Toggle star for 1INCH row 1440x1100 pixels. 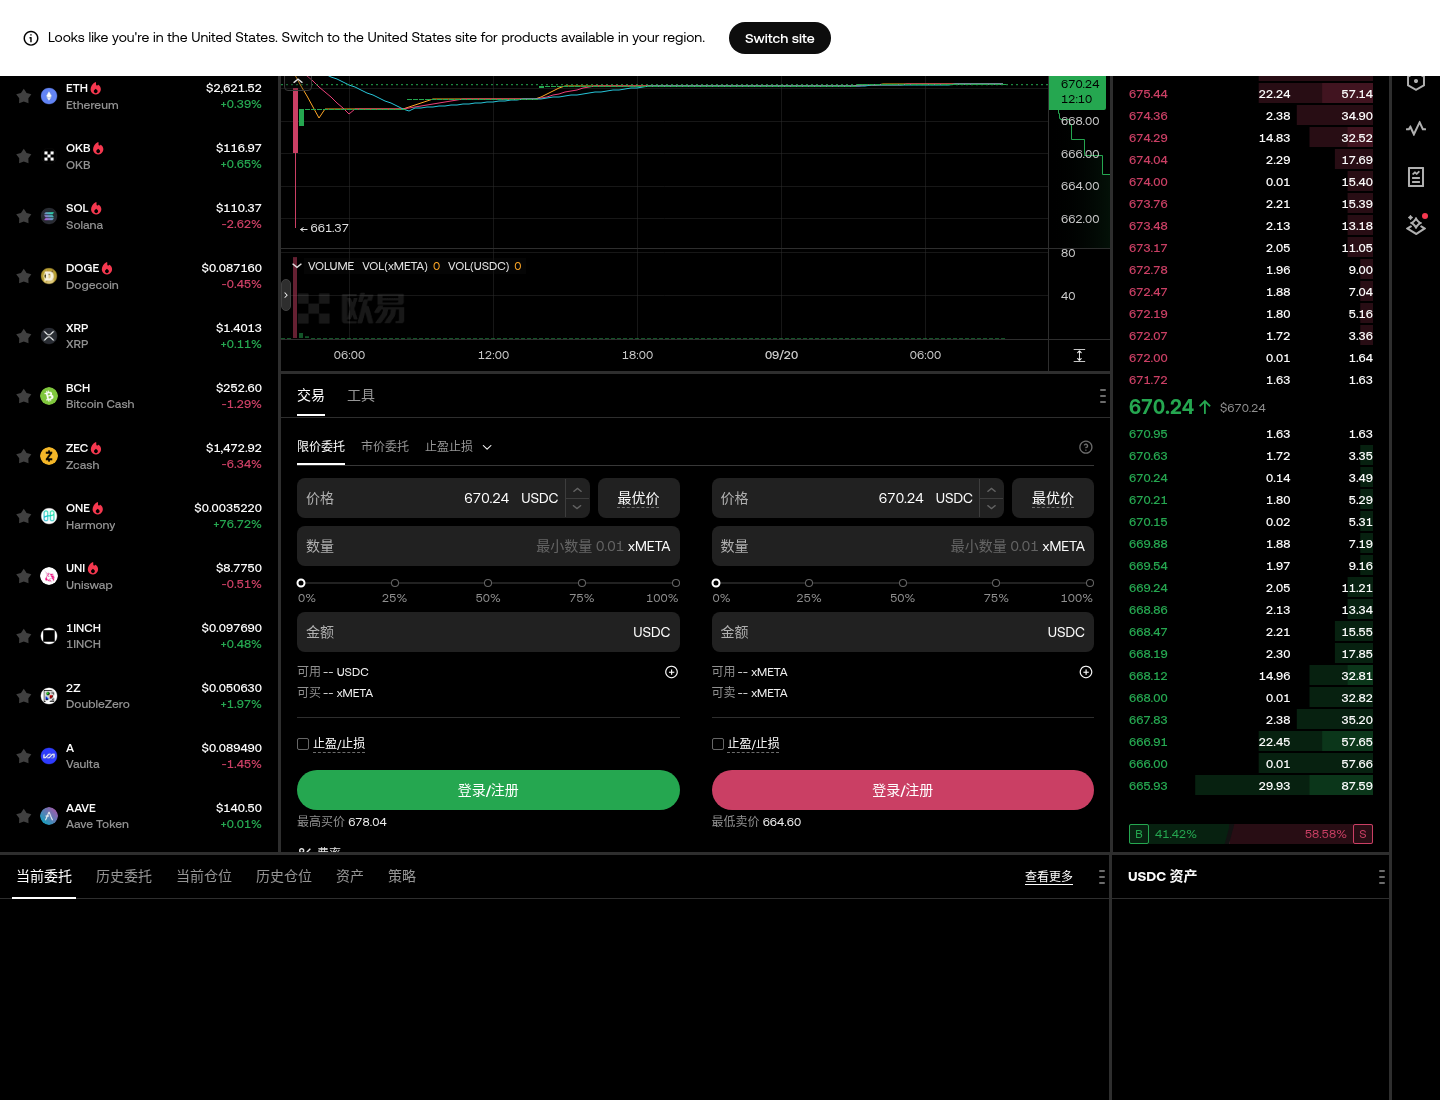pos(24,636)
